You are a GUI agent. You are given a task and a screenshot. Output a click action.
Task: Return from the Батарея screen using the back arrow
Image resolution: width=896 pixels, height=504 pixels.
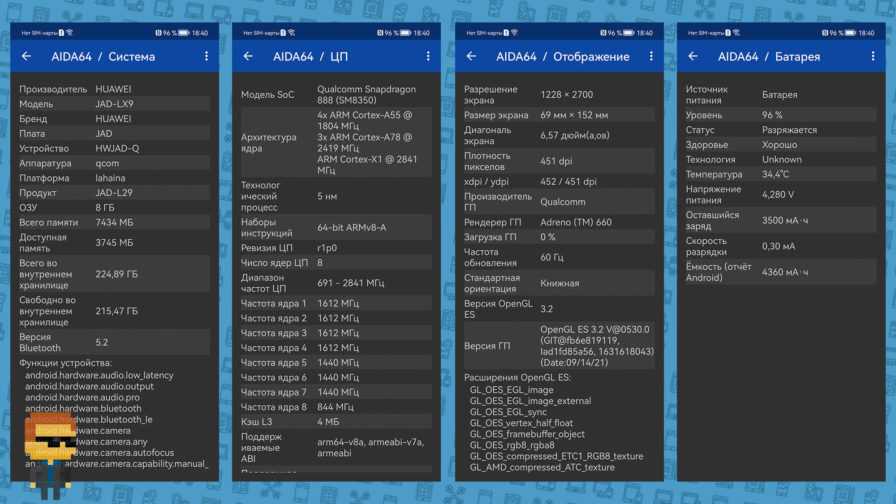click(693, 57)
